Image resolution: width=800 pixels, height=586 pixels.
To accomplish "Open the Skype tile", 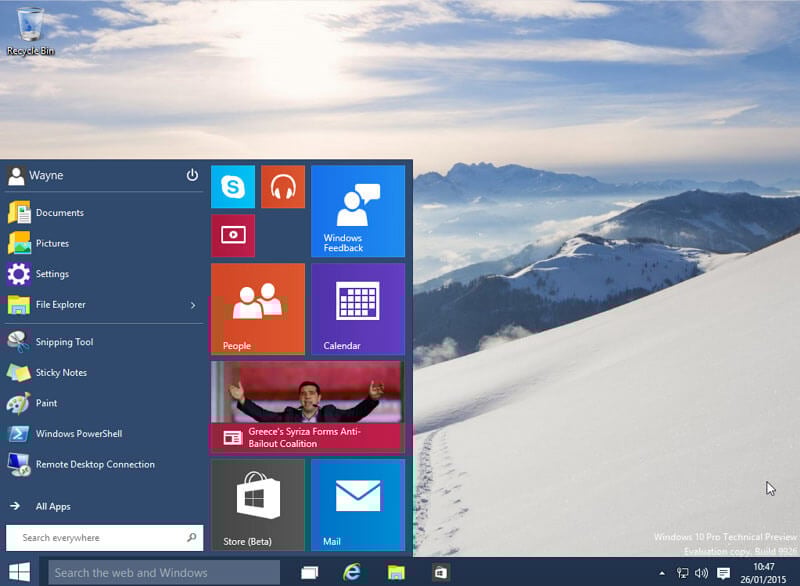I will point(233,187).
